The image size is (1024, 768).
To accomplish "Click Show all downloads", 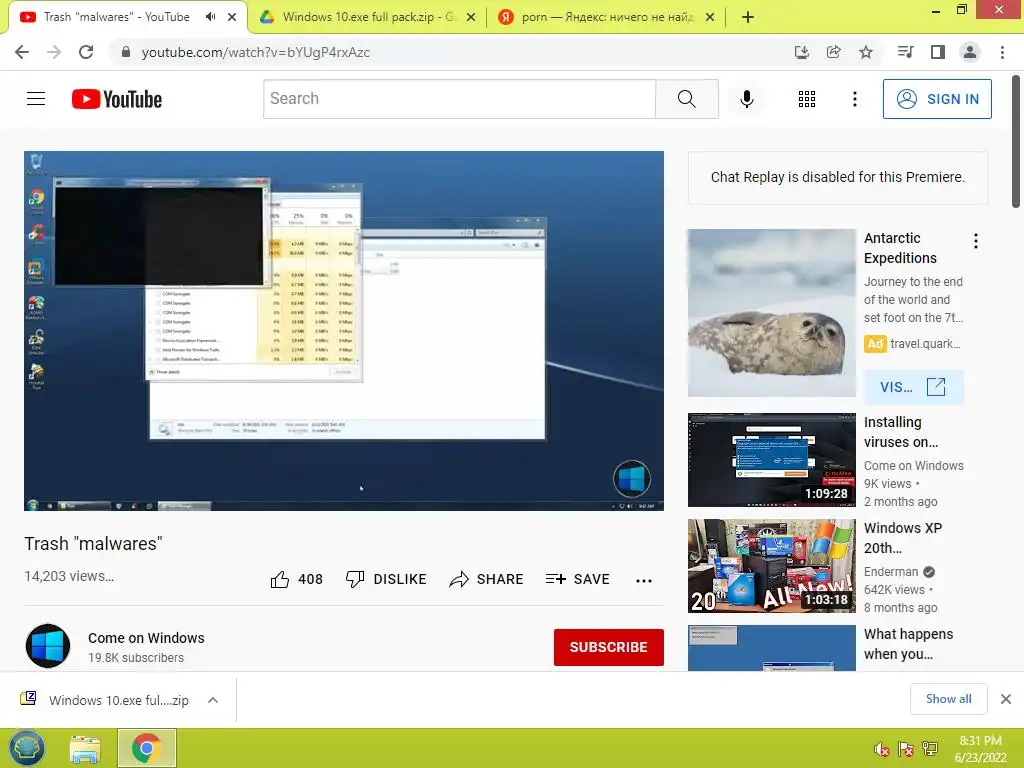I will pyautogui.click(x=948, y=699).
